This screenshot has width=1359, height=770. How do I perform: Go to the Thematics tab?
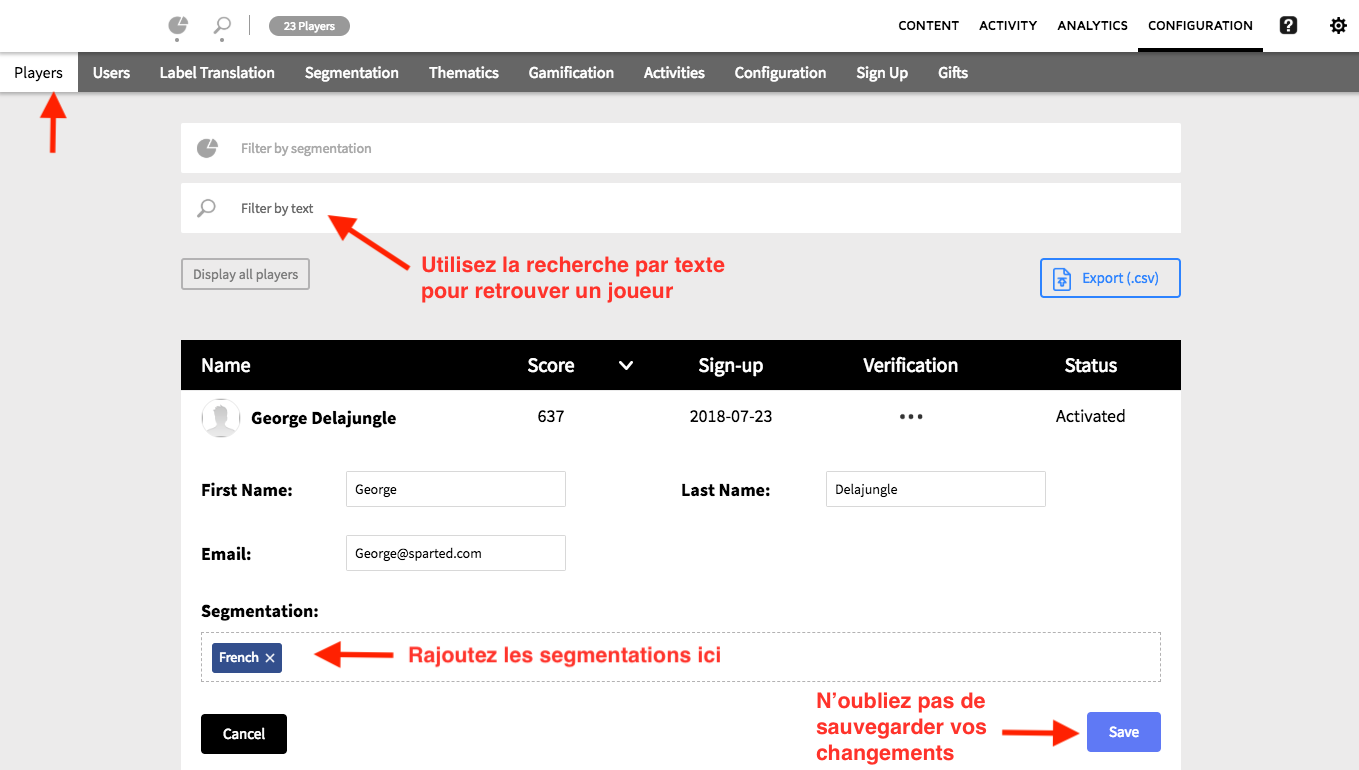coord(464,73)
